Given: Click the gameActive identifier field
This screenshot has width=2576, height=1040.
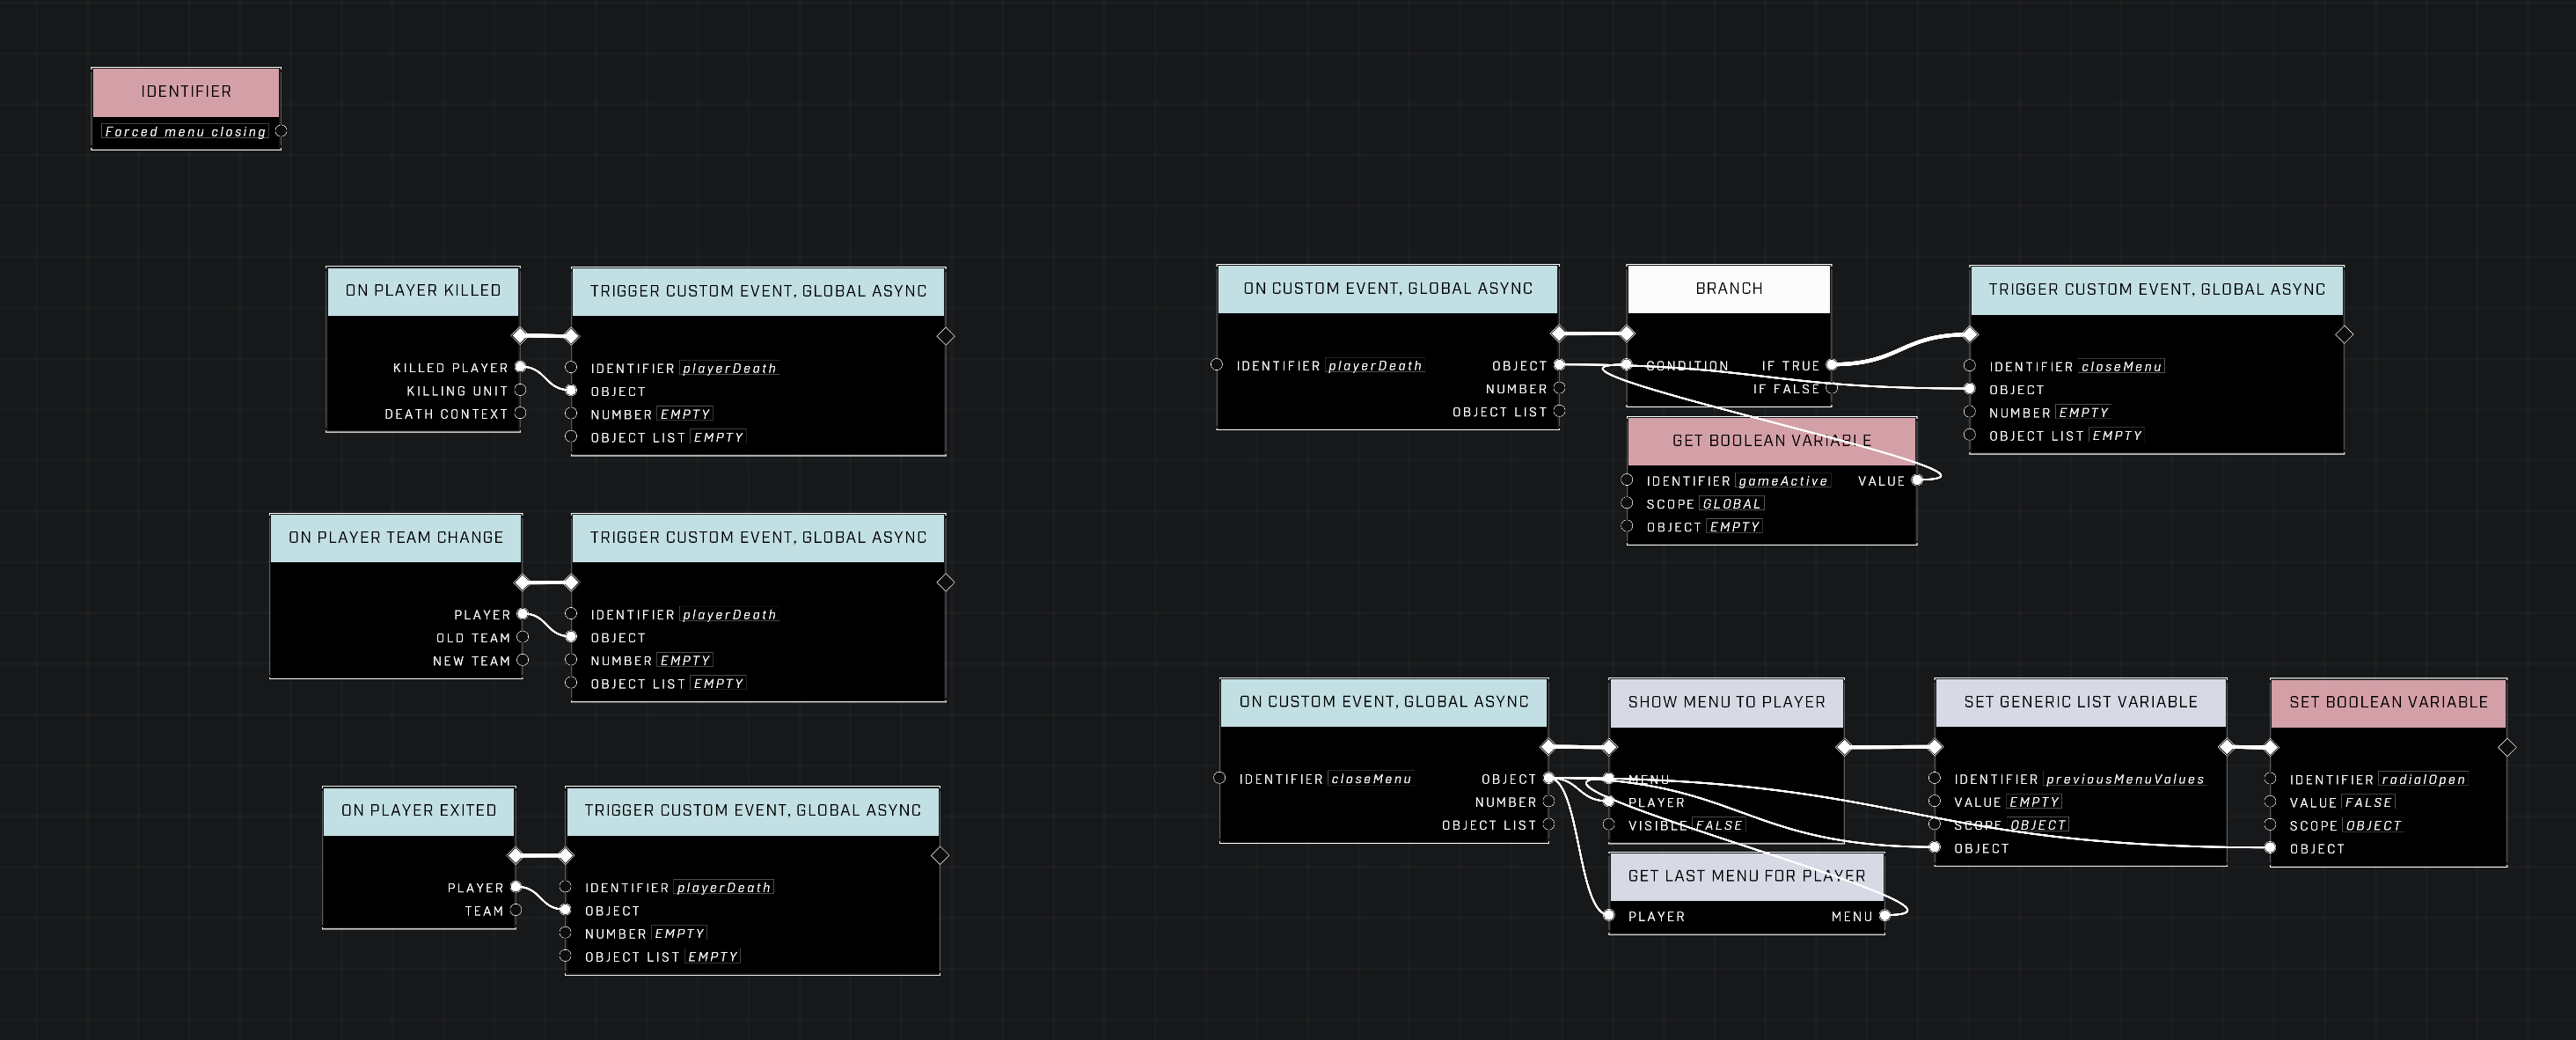Looking at the screenshot, I should (x=1782, y=481).
